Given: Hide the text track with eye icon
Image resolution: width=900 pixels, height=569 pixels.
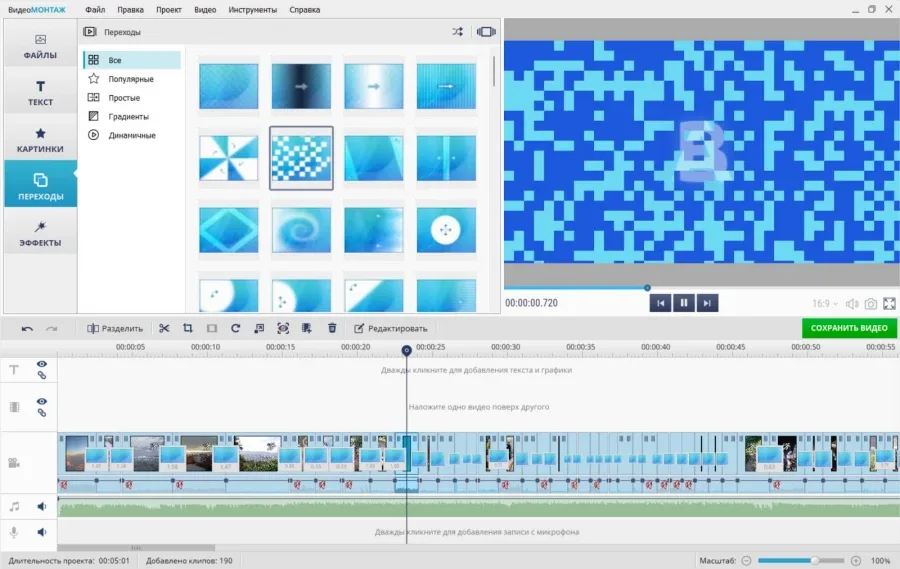Looking at the screenshot, I should [x=42, y=365].
